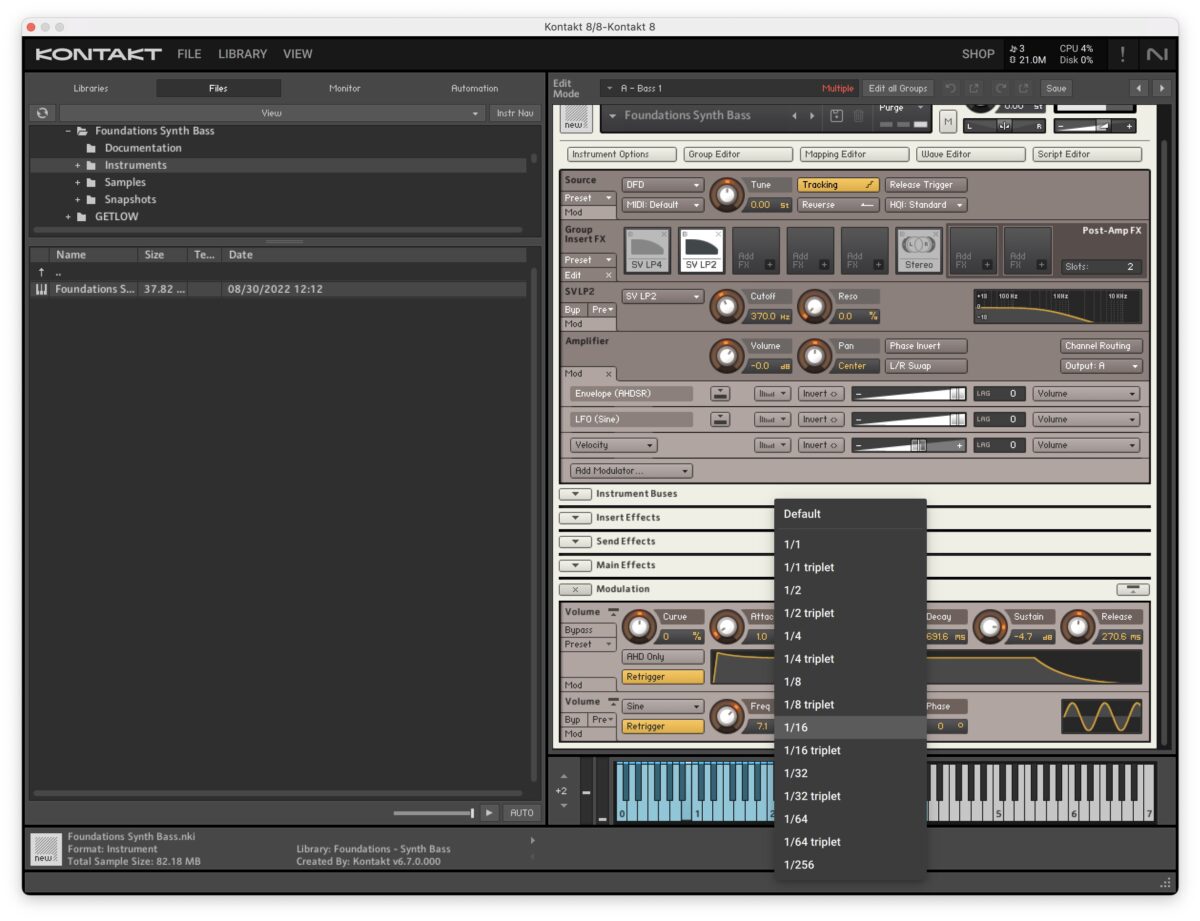Select the SV LP4 filter slot
The height and width of the screenshot is (921, 1200).
[649, 249]
